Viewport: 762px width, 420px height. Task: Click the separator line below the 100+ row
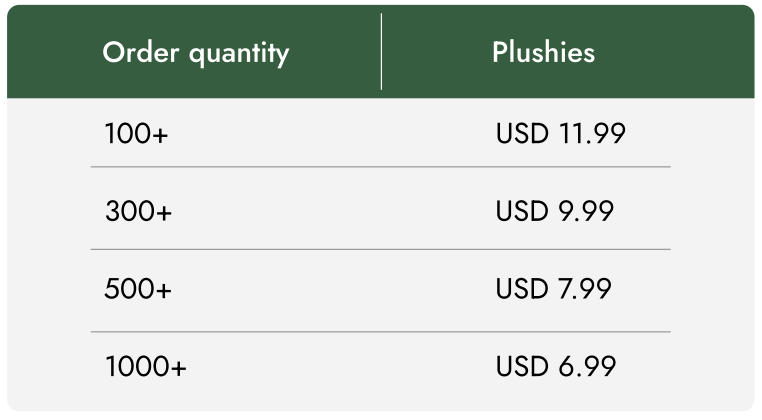click(x=380, y=167)
